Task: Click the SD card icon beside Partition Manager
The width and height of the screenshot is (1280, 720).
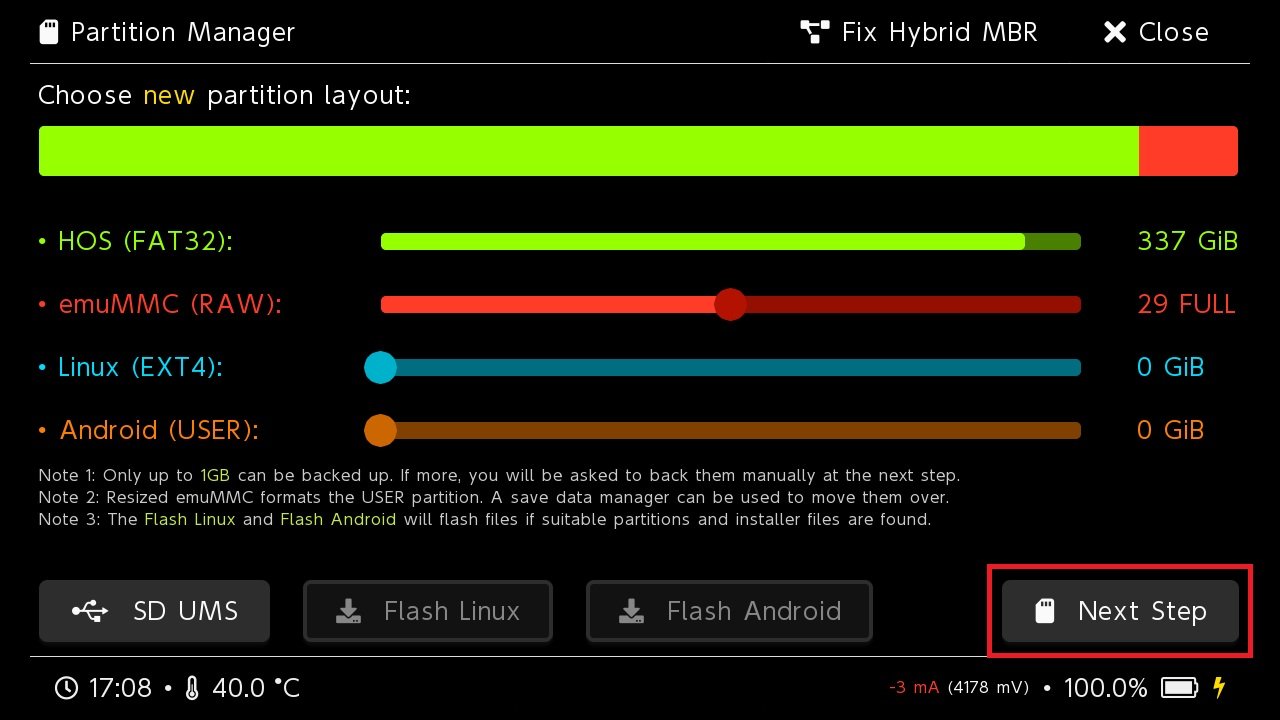Action: pyautogui.click(x=48, y=33)
